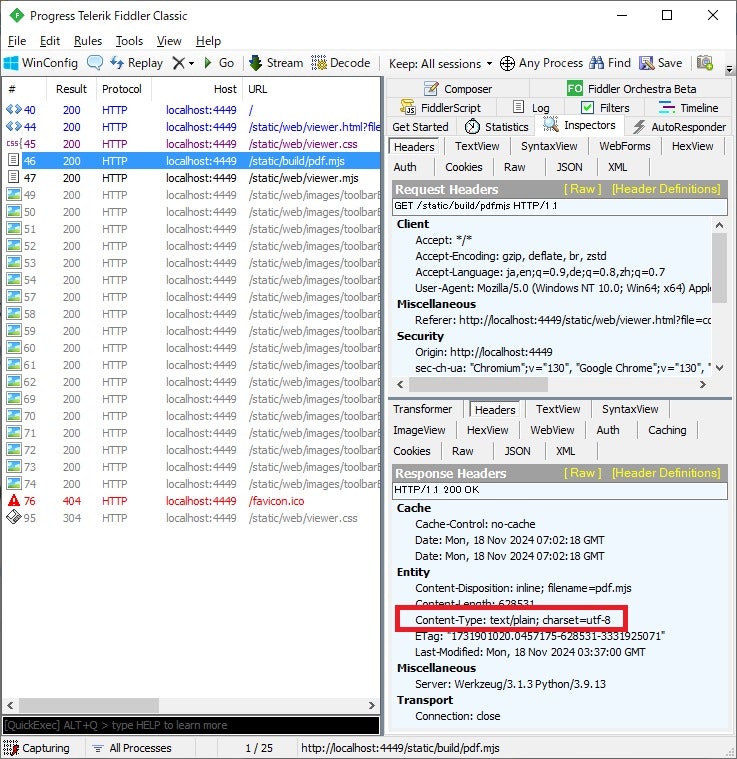The image size is (737, 759).
Task: Click the Go resume button
Action: pos(219,63)
